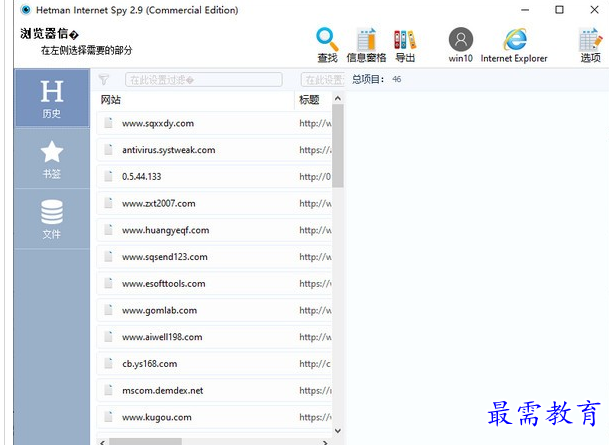Click the horizontal scrollbar left arrow

pos(103,442)
